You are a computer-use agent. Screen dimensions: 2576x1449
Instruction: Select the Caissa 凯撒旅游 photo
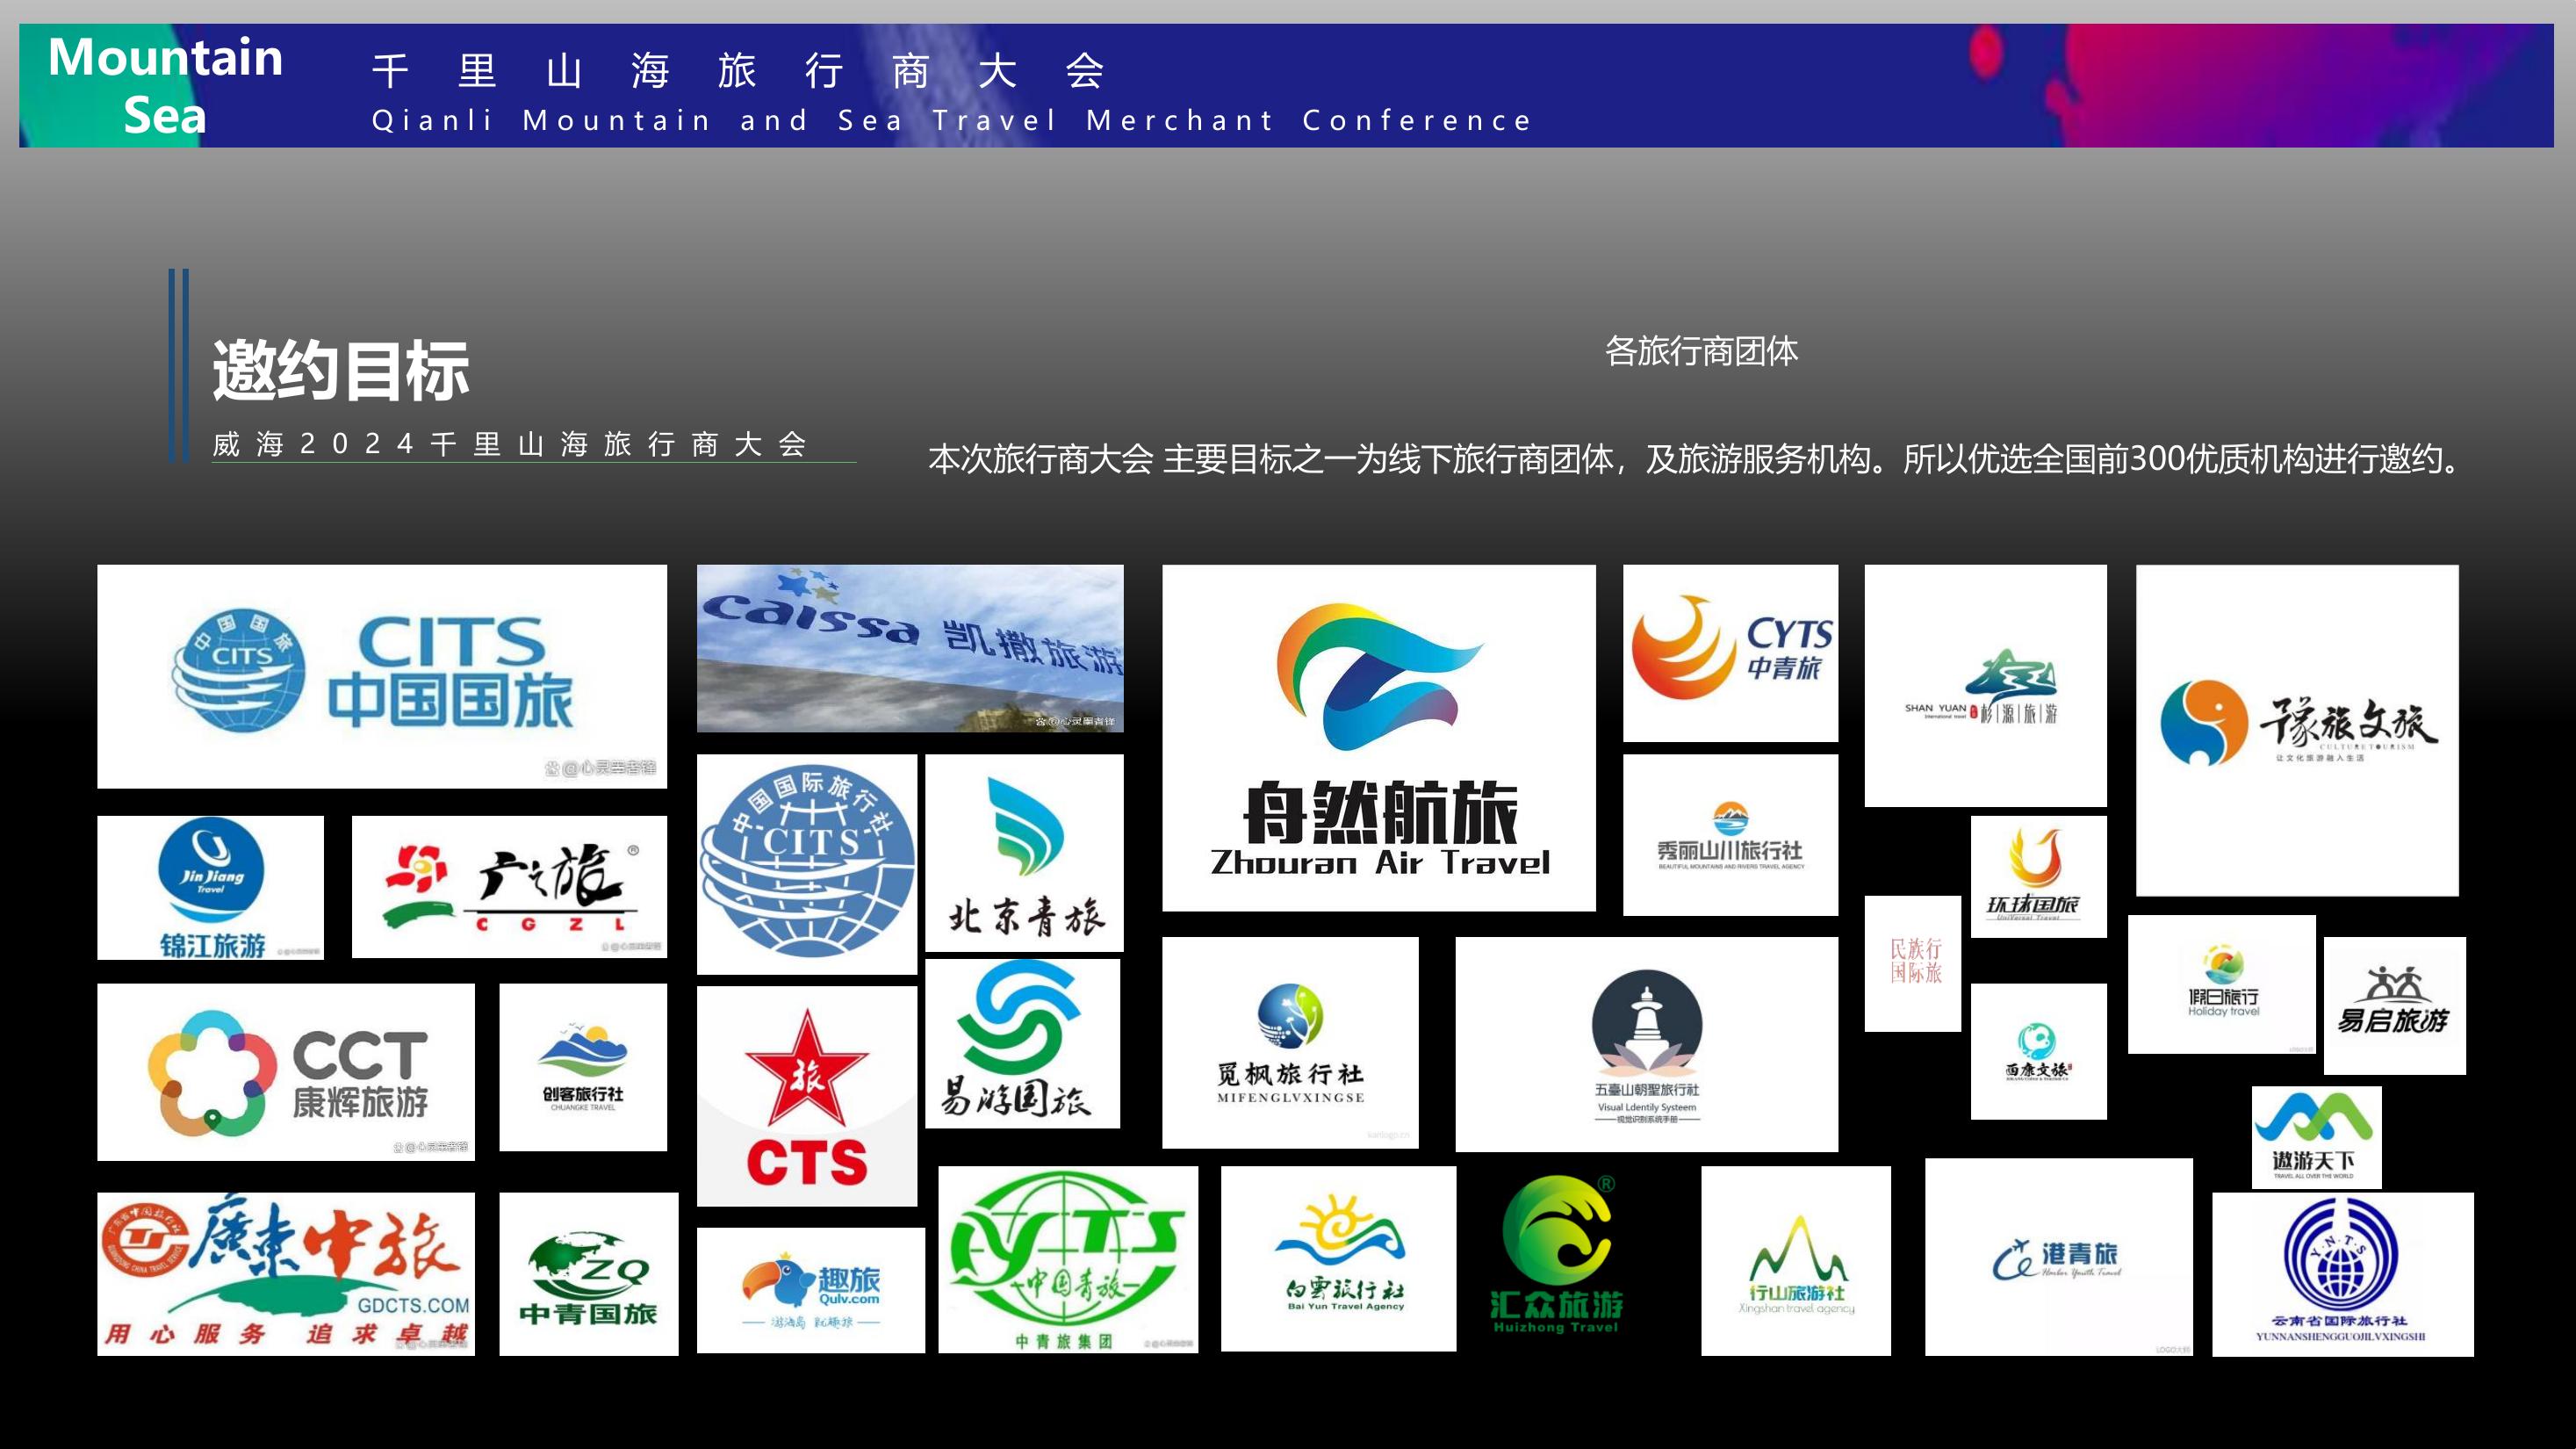pyautogui.click(x=910, y=648)
